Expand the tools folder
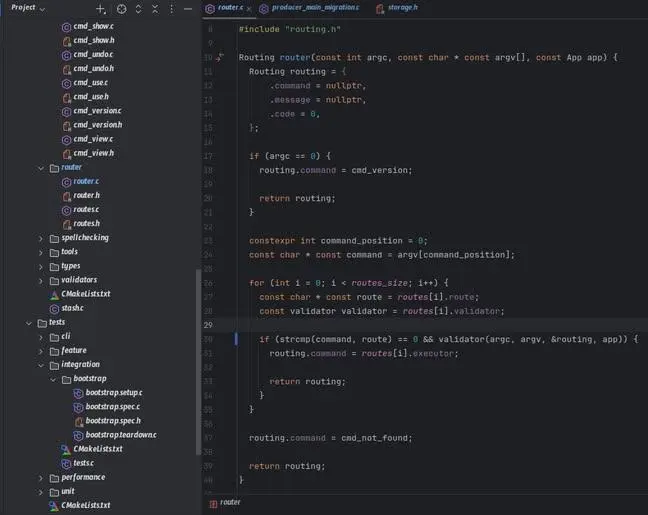Image resolution: width=648 pixels, height=515 pixels. click(41, 252)
